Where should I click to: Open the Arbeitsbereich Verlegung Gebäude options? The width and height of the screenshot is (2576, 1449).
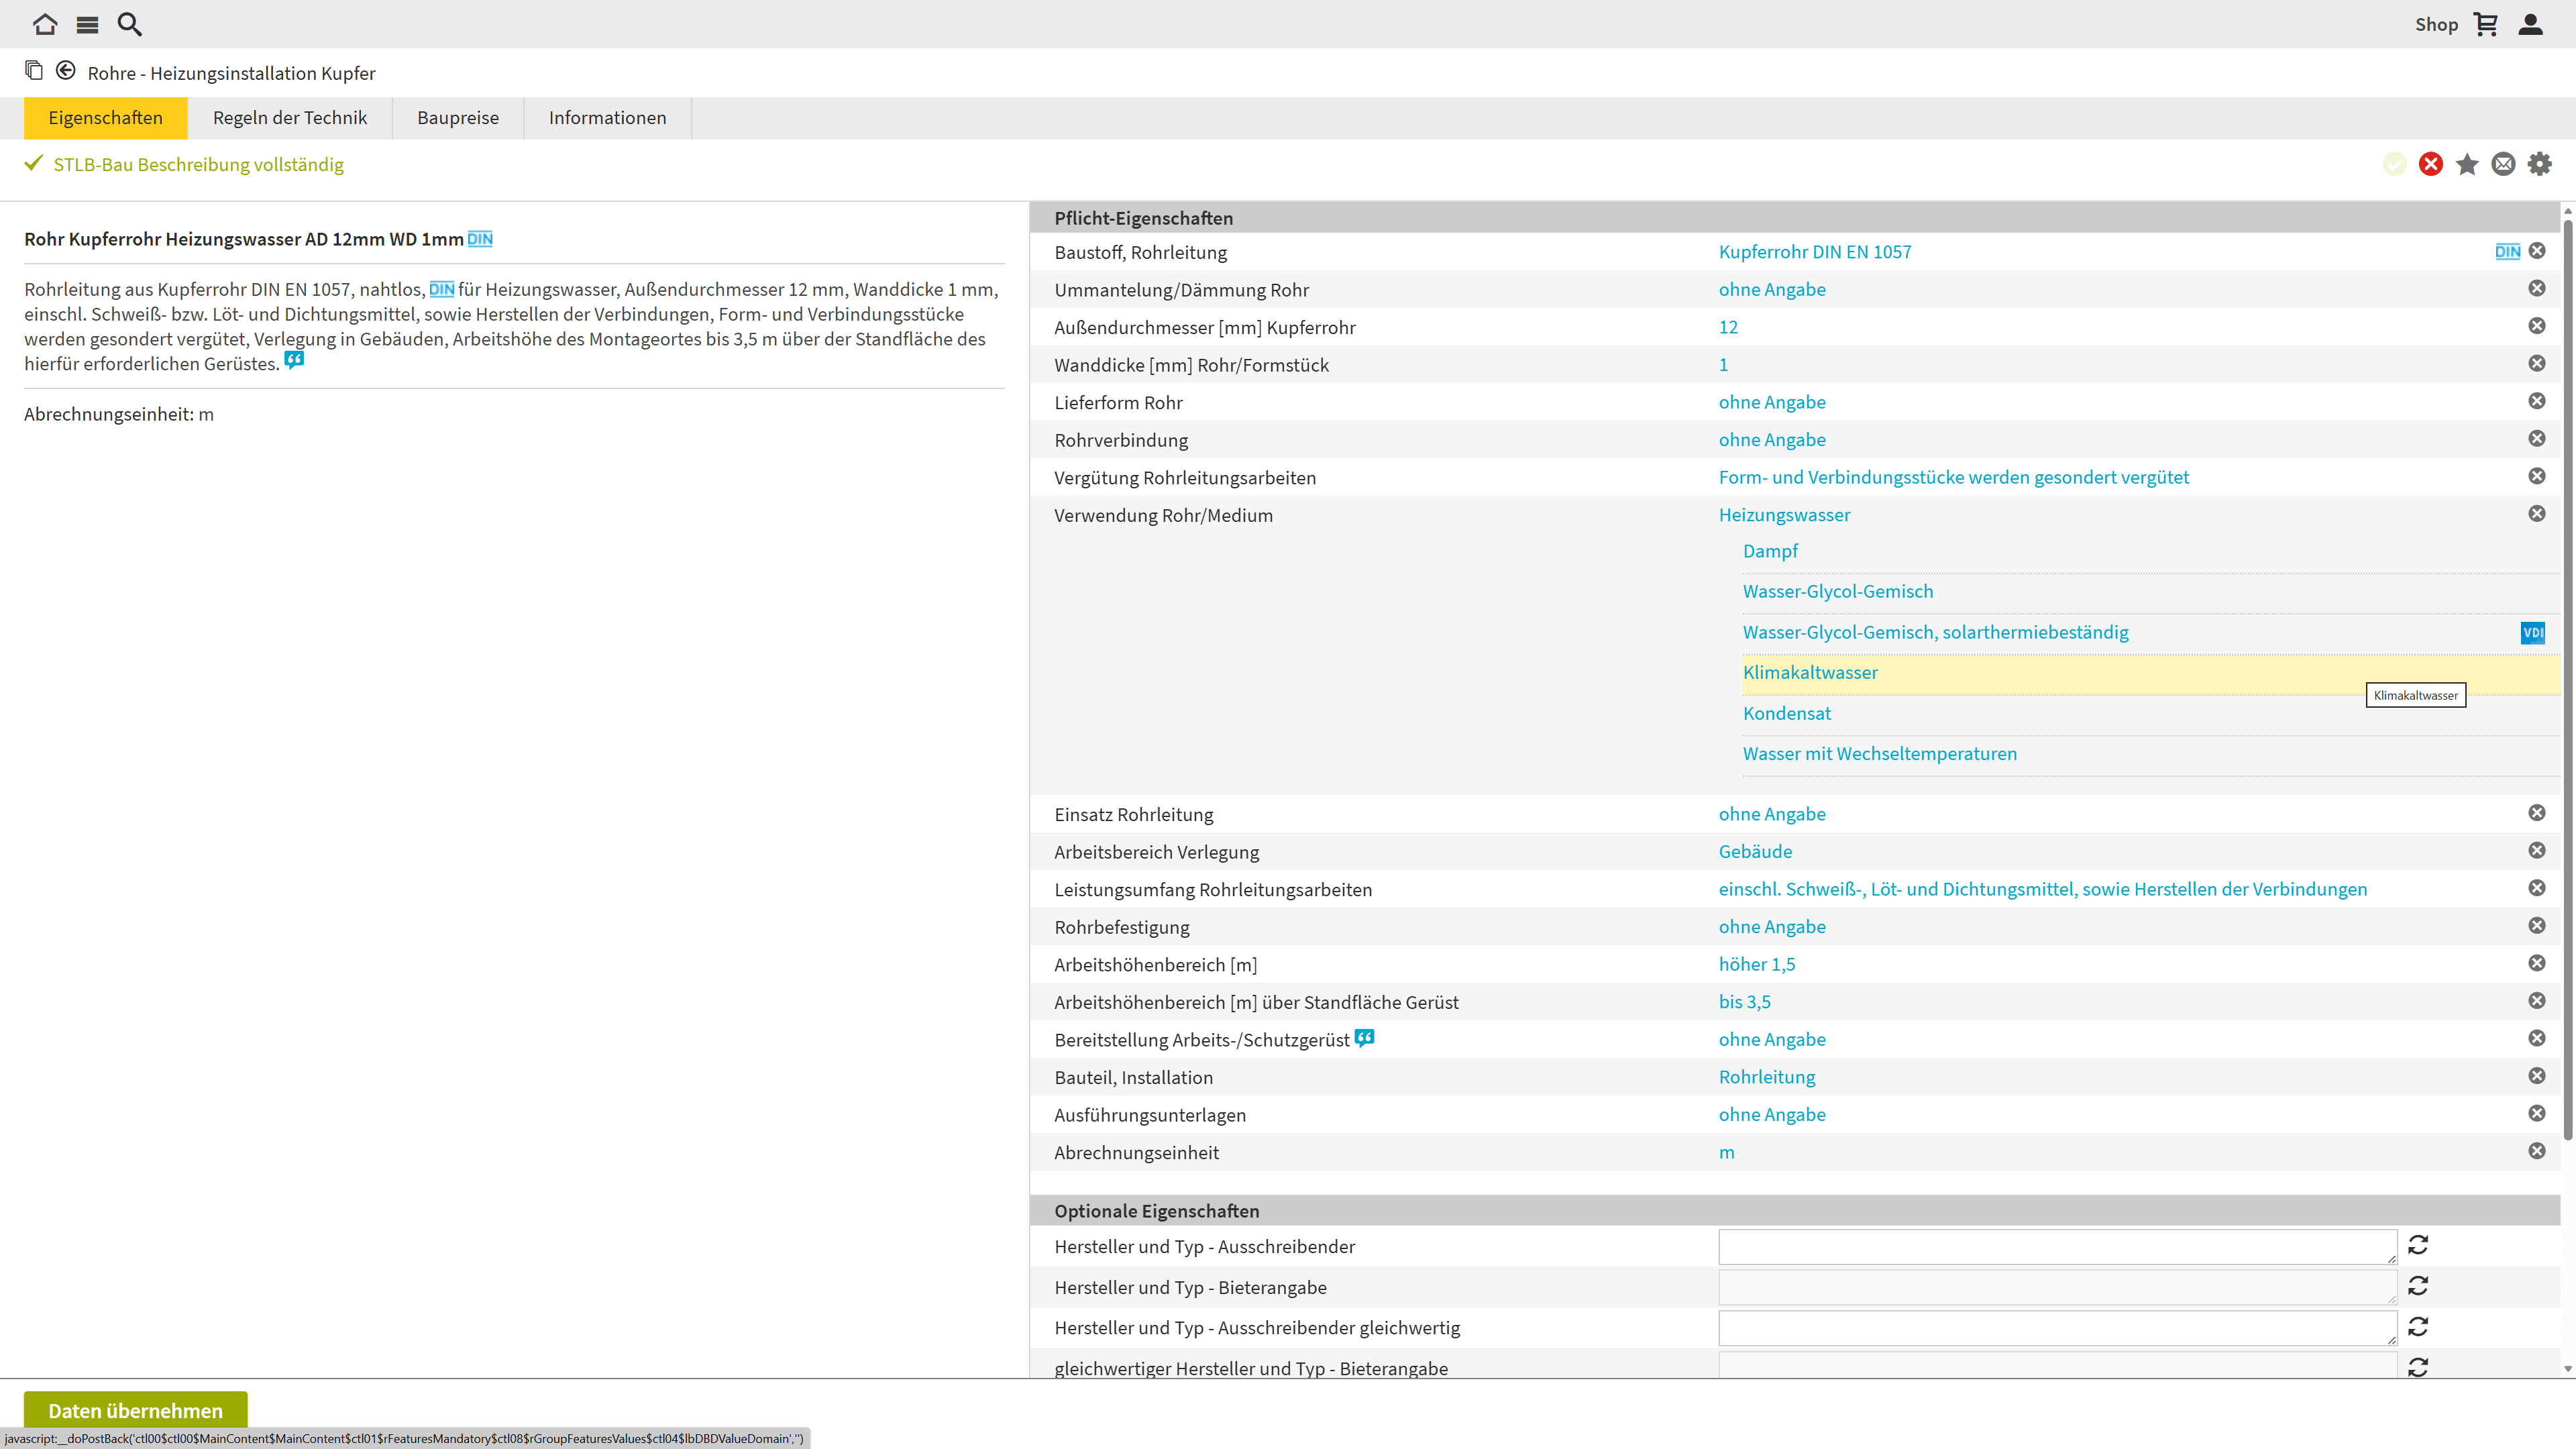1755,852
